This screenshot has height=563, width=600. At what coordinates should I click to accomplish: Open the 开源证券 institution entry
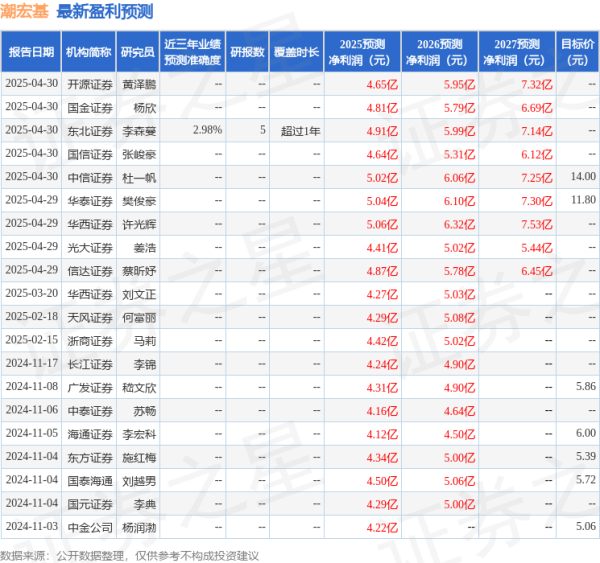(x=88, y=85)
